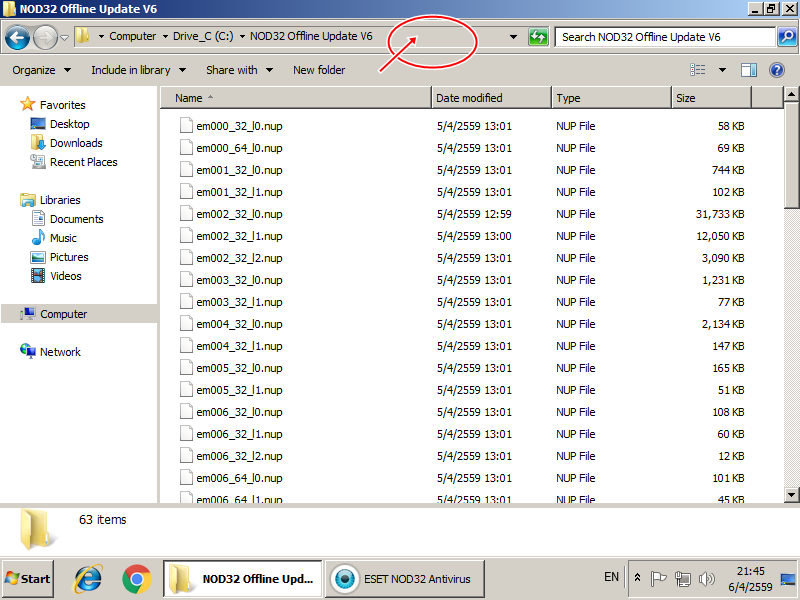800x600 pixels.
Task: Open the address bar history dropdown
Action: point(513,37)
